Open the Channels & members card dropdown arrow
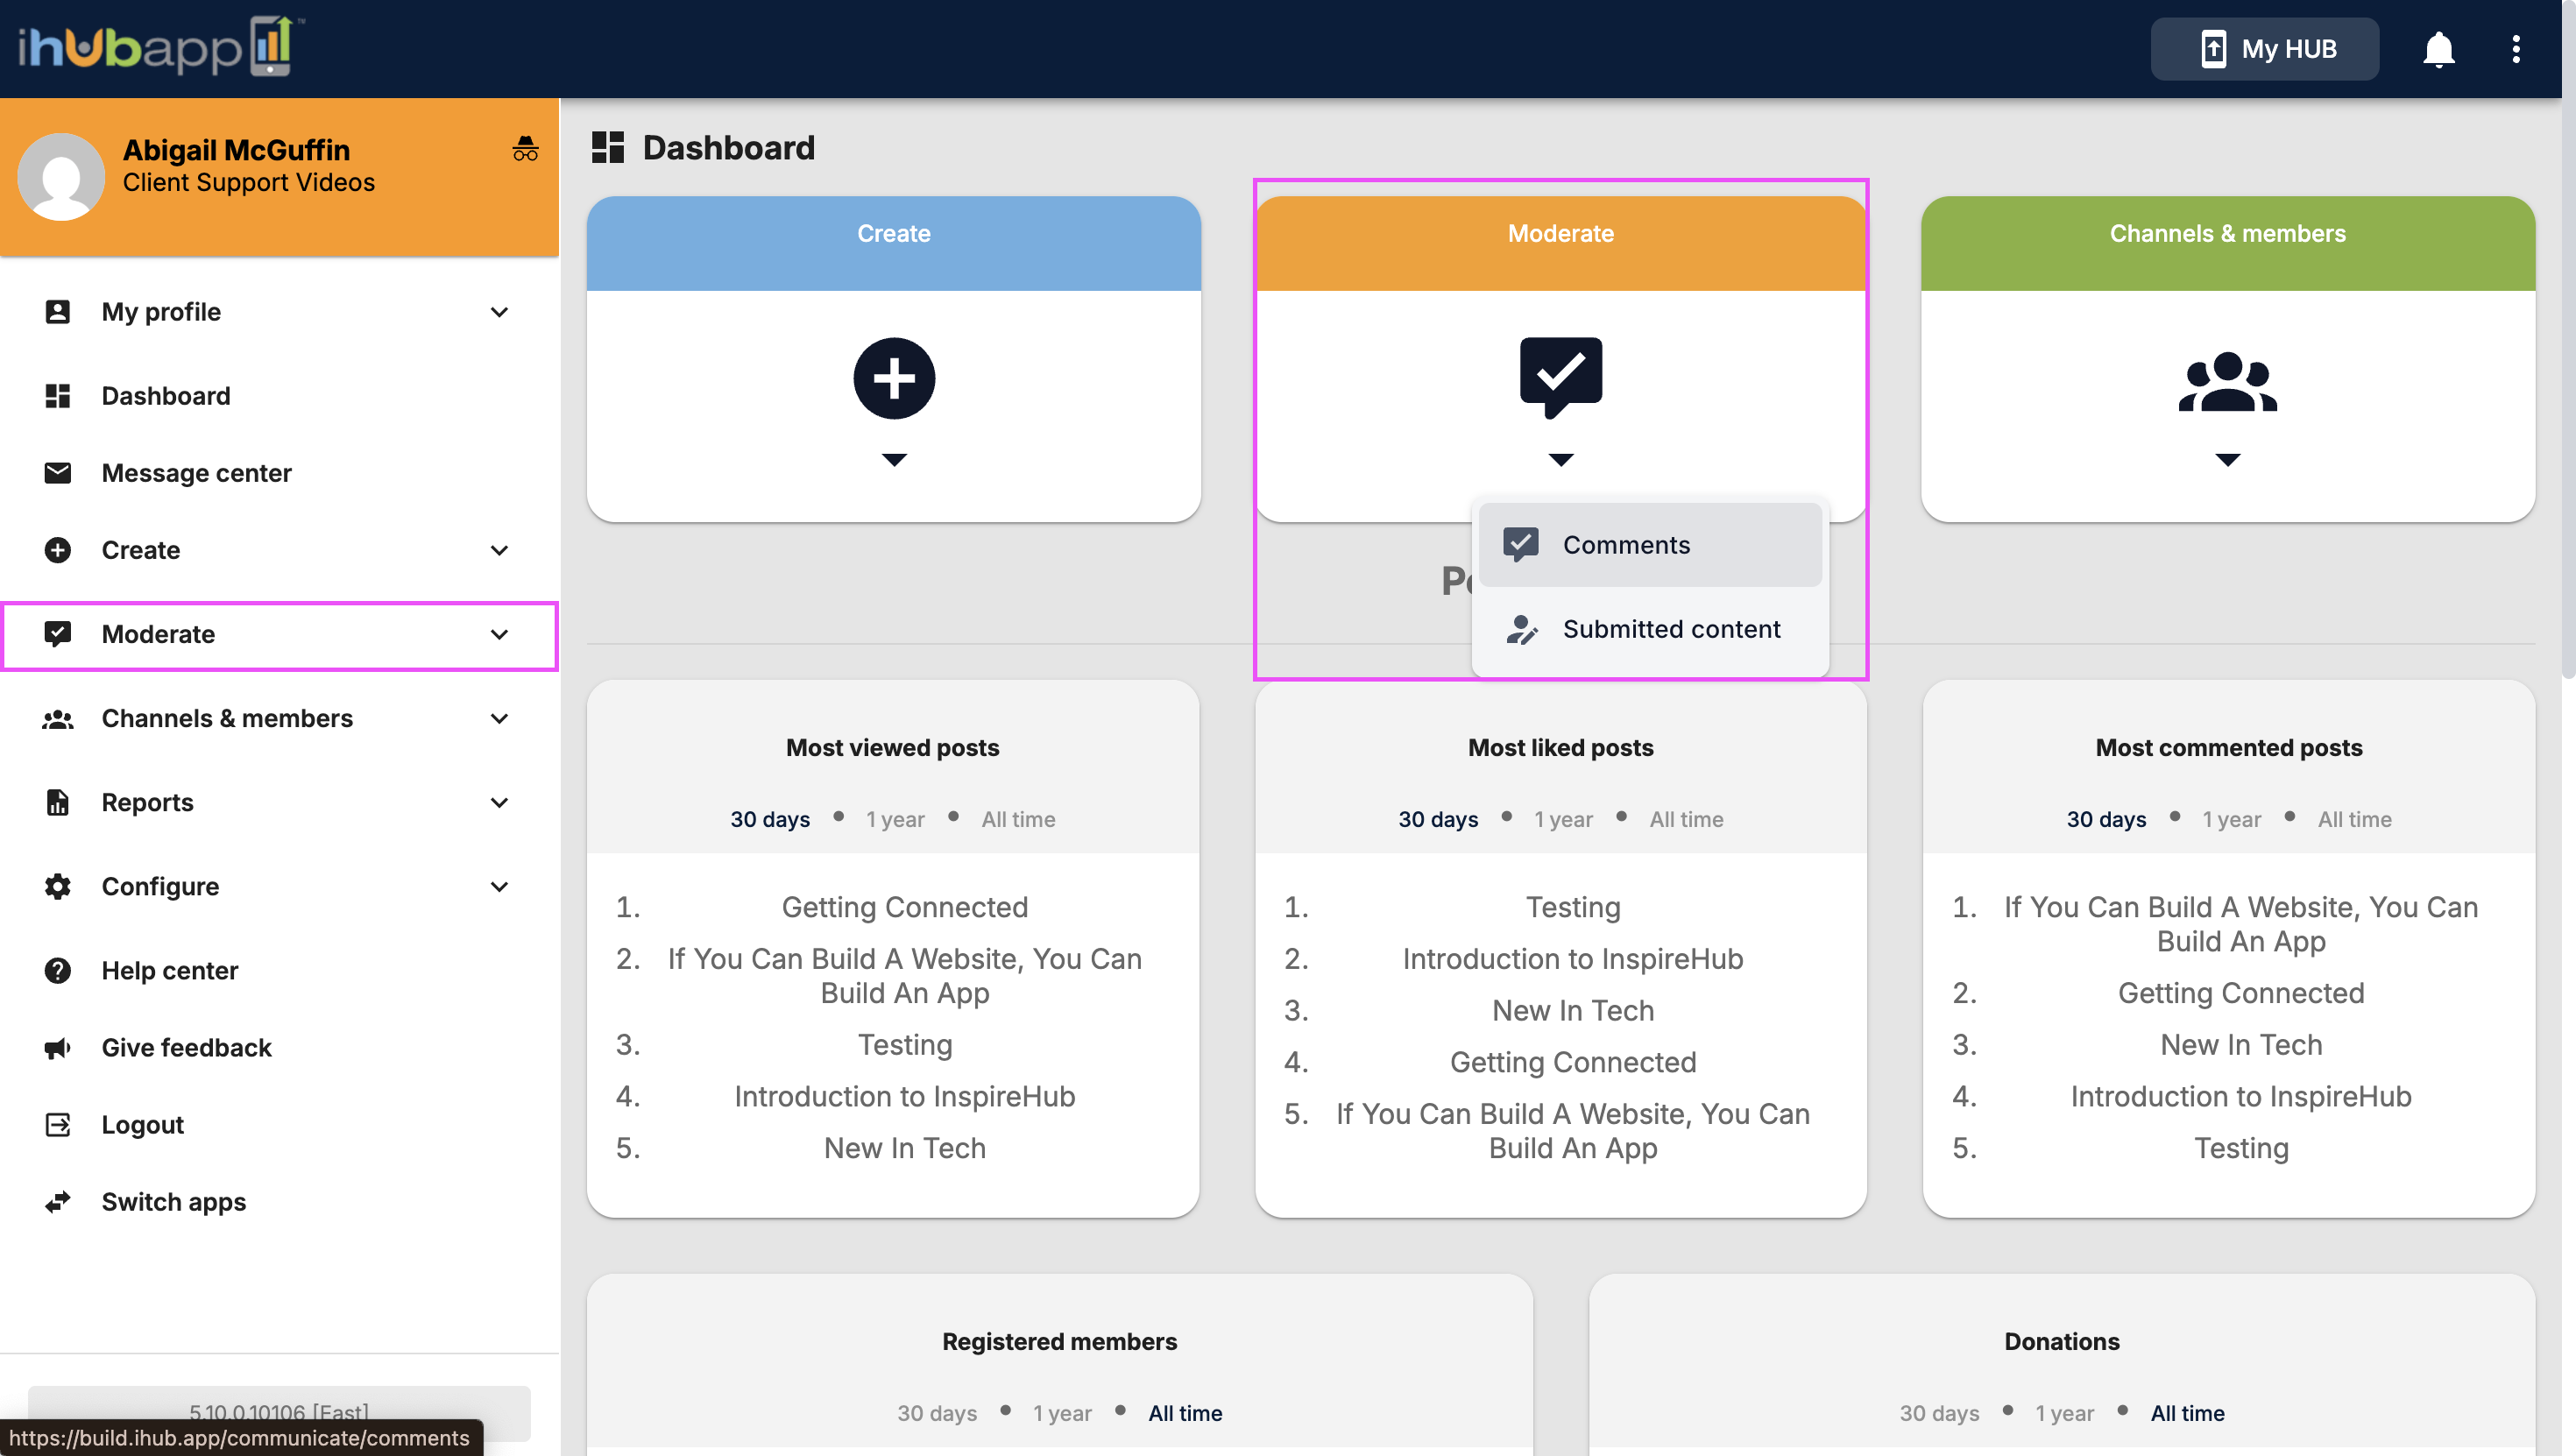This screenshot has height=1456, width=2576. click(2227, 459)
